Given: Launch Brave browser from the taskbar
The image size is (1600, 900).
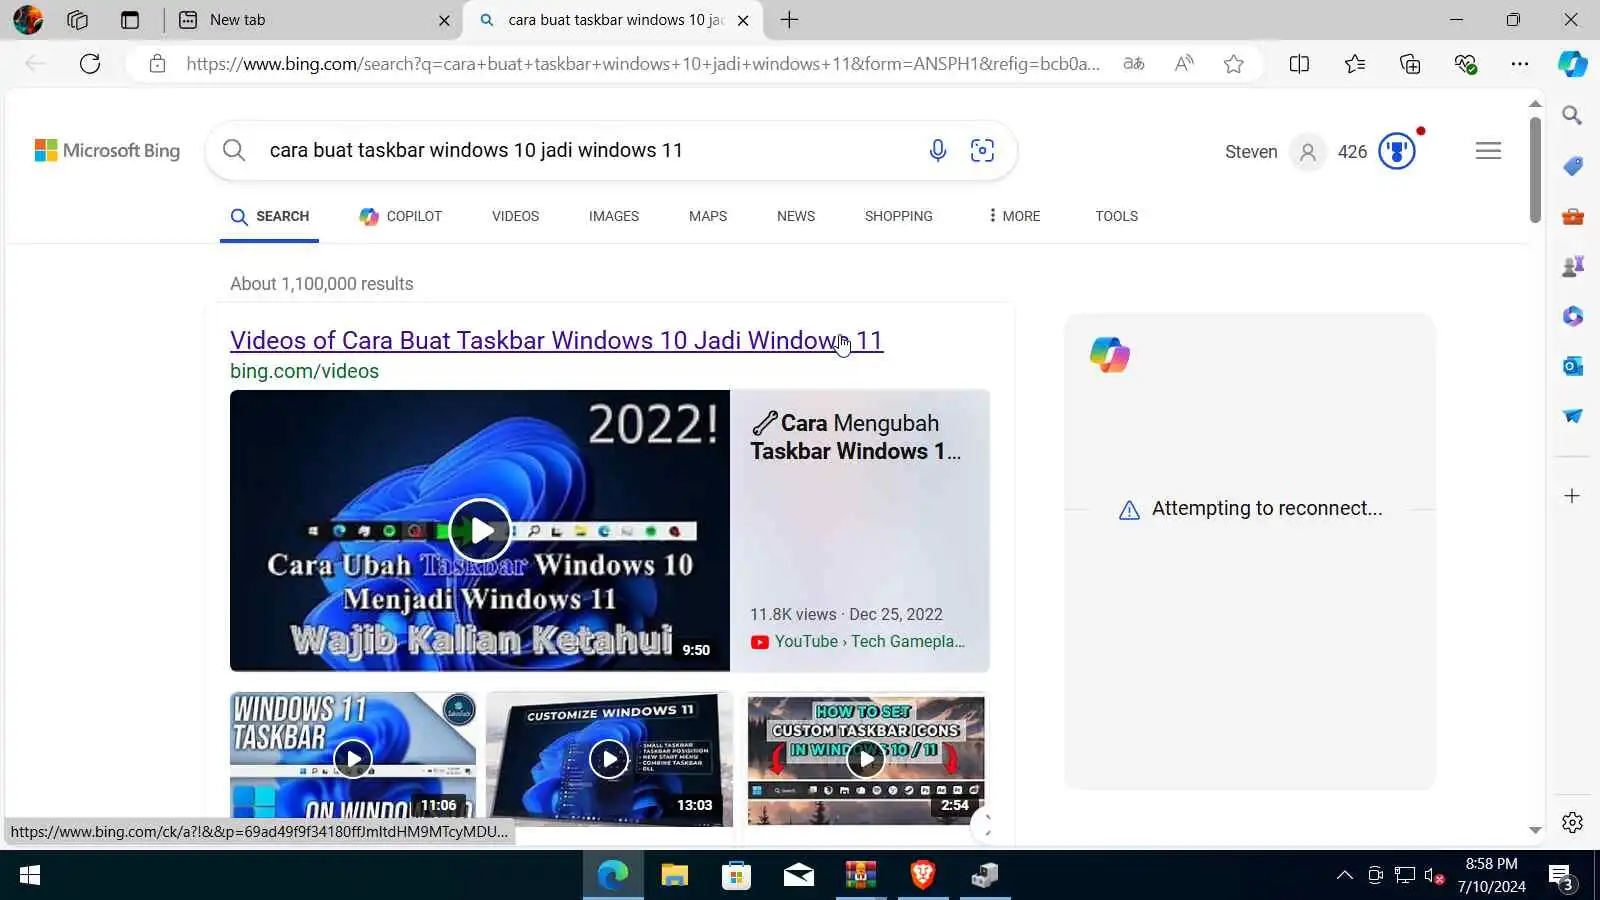Looking at the screenshot, I should 922,876.
